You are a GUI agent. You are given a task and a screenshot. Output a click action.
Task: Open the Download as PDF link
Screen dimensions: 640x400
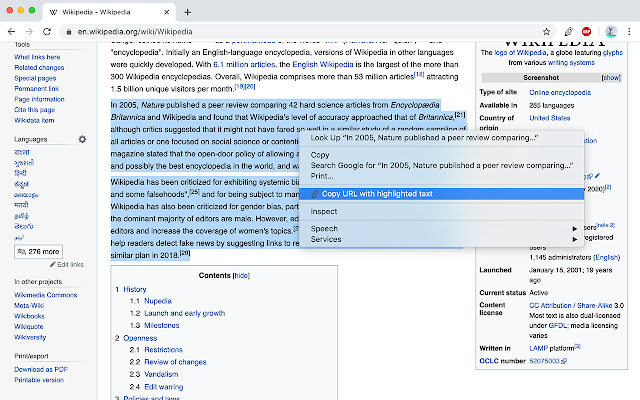[x=41, y=369]
